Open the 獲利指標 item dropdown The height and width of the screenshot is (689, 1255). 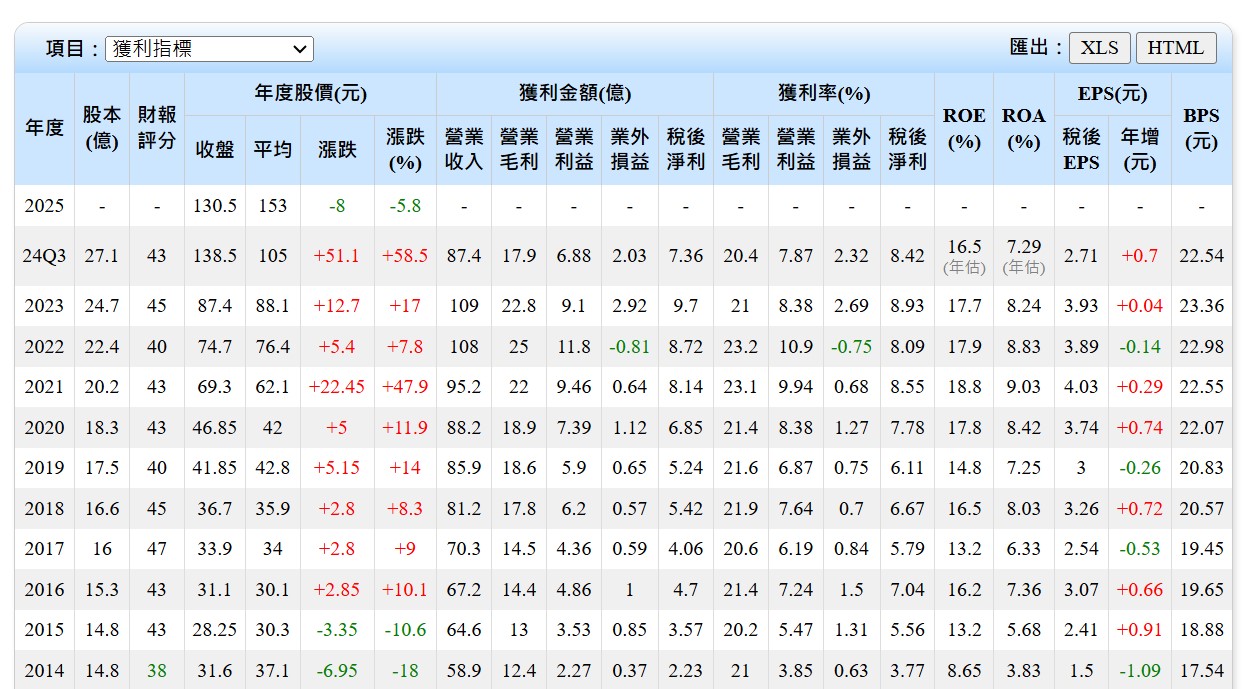(209, 49)
